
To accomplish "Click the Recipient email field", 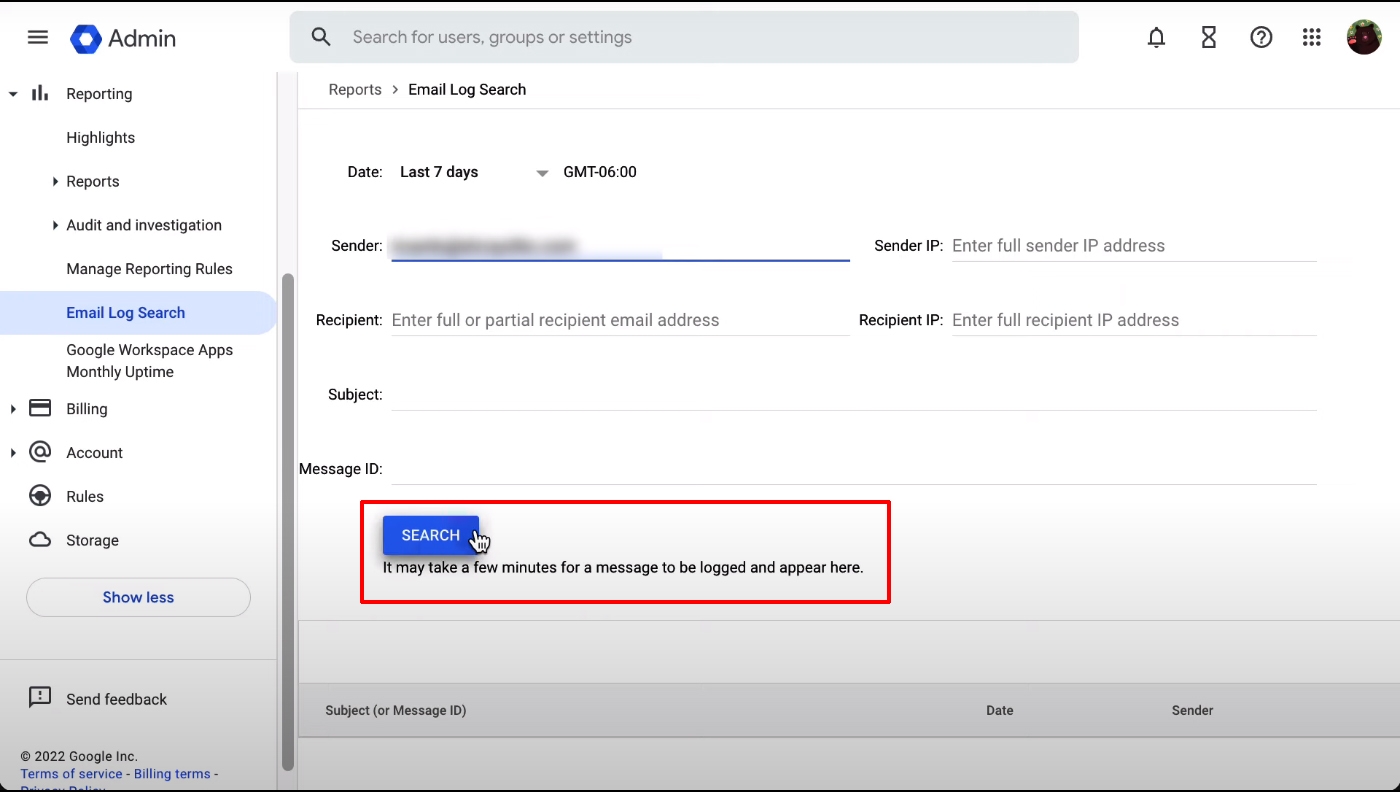I will pos(620,320).
